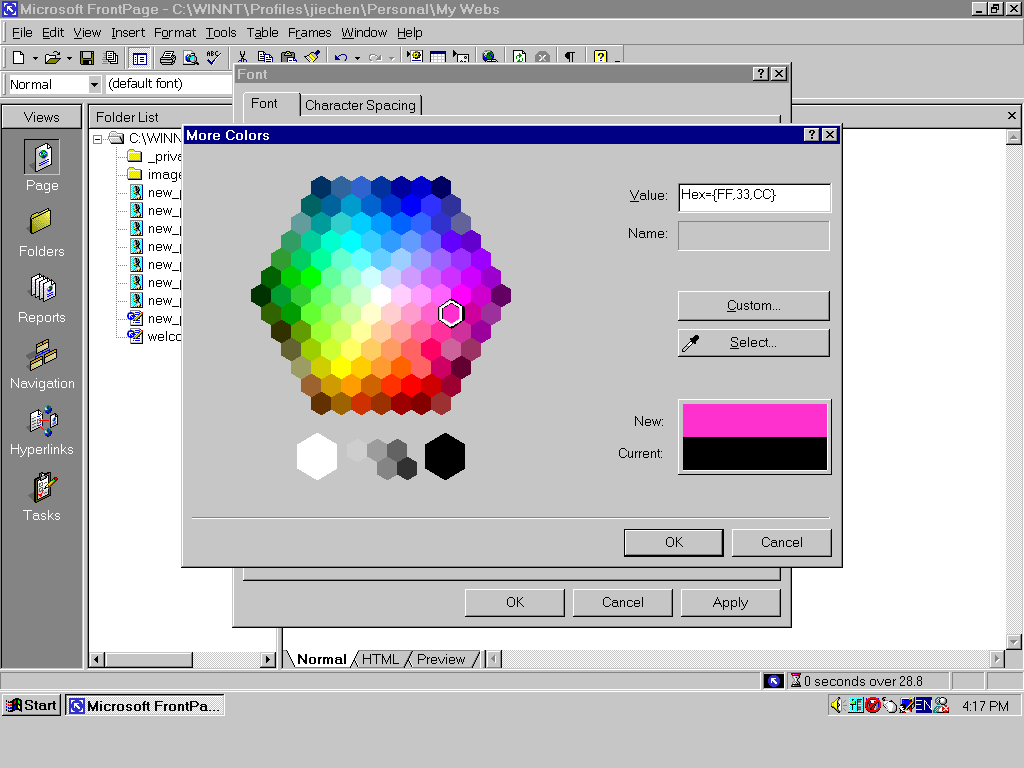Confirm More Colors with OK

point(674,542)
